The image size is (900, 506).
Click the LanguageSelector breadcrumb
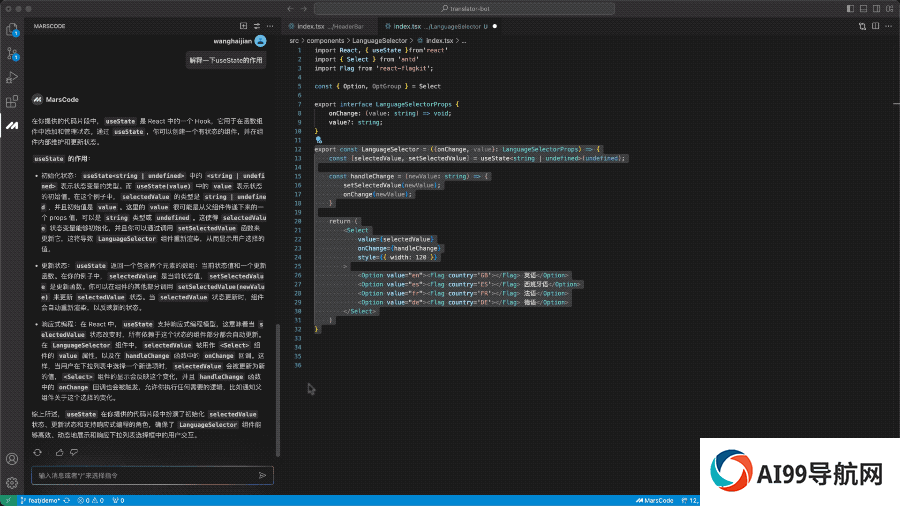(379, 41)
